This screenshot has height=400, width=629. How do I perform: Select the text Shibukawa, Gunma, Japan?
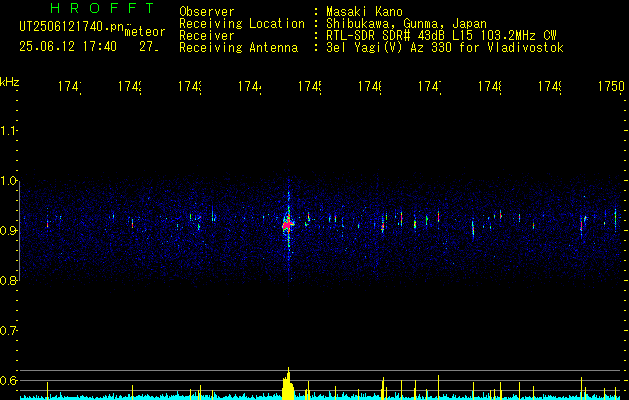pos(406,24)
